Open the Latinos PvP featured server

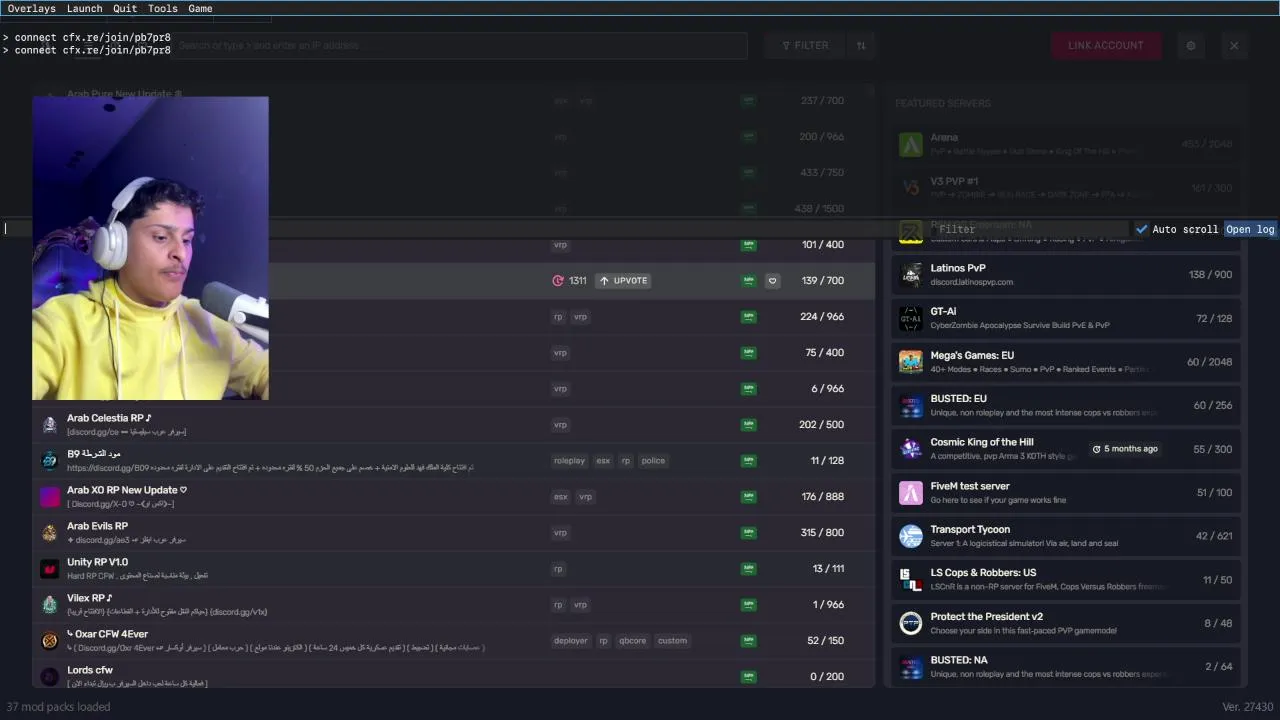[1066, 275]
